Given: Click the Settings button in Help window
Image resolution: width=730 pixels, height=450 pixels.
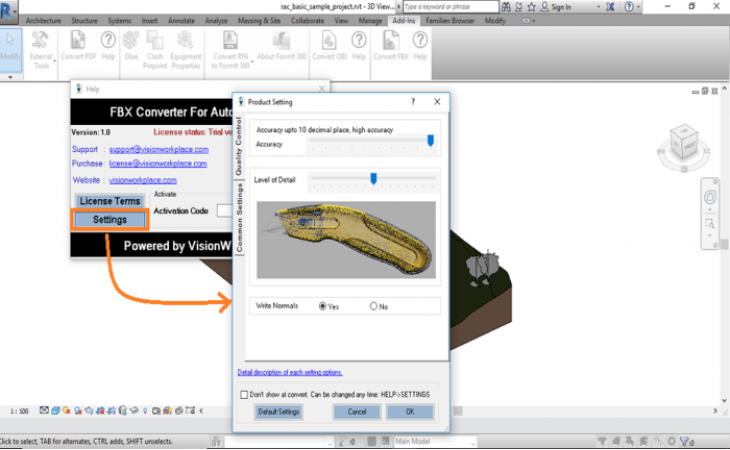Looking at the screenshot, I should click(110, 220).
